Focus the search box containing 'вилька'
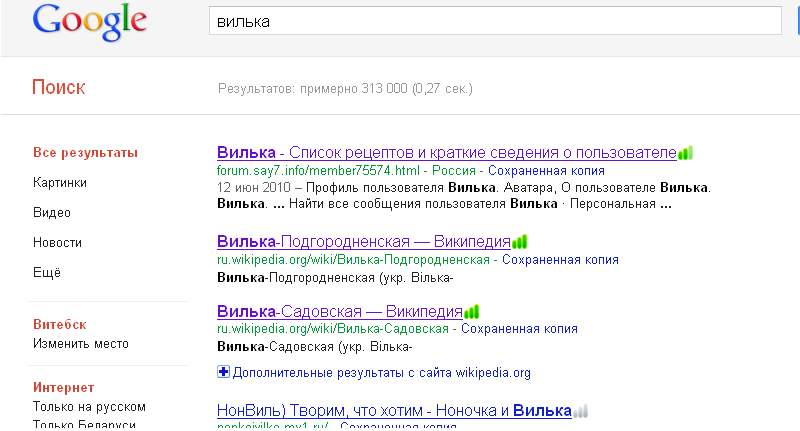Image resolution: width=800 pixels, height=431 pixels. coord(495,21)
